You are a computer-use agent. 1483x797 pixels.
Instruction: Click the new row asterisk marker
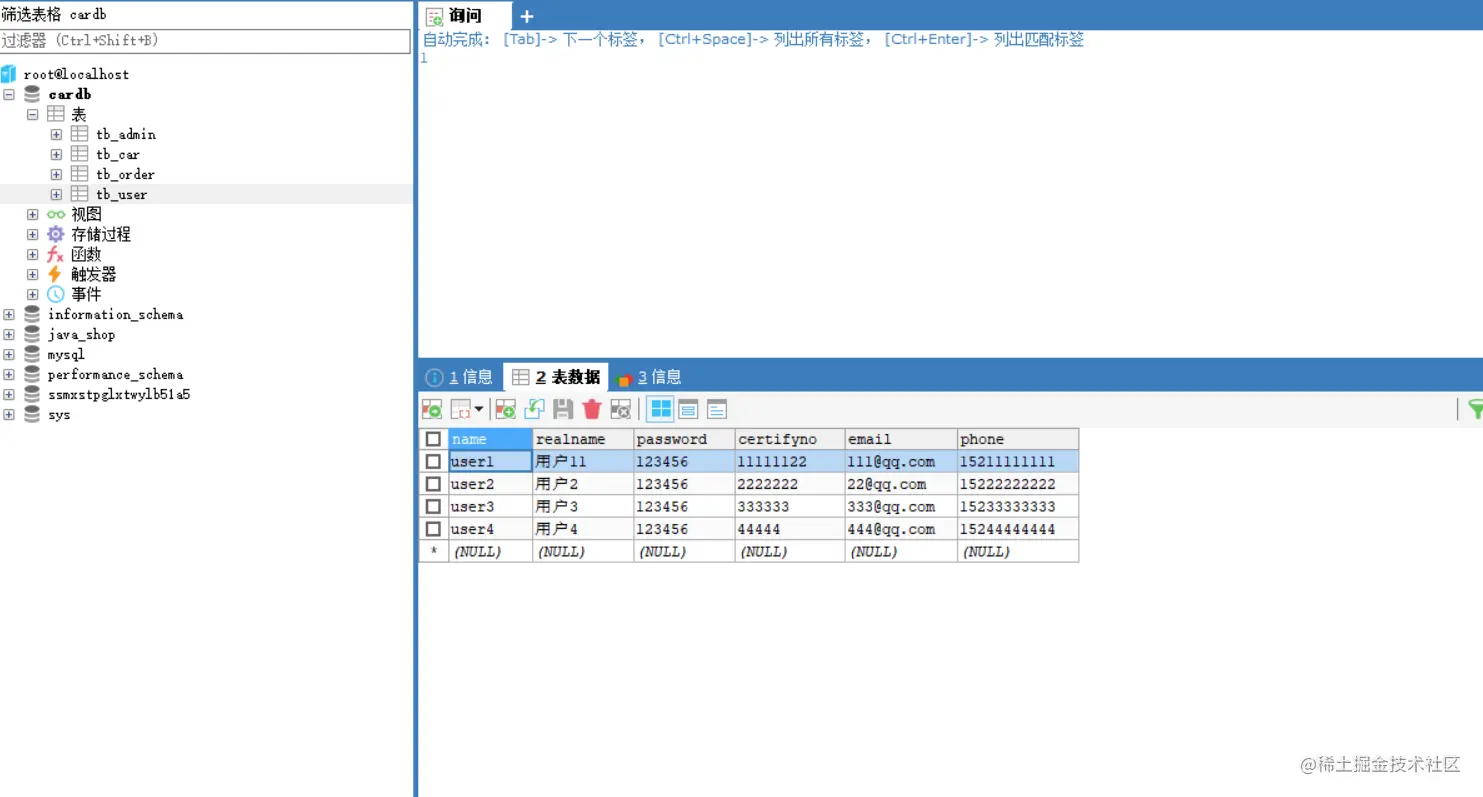click(x=433, y=551)
